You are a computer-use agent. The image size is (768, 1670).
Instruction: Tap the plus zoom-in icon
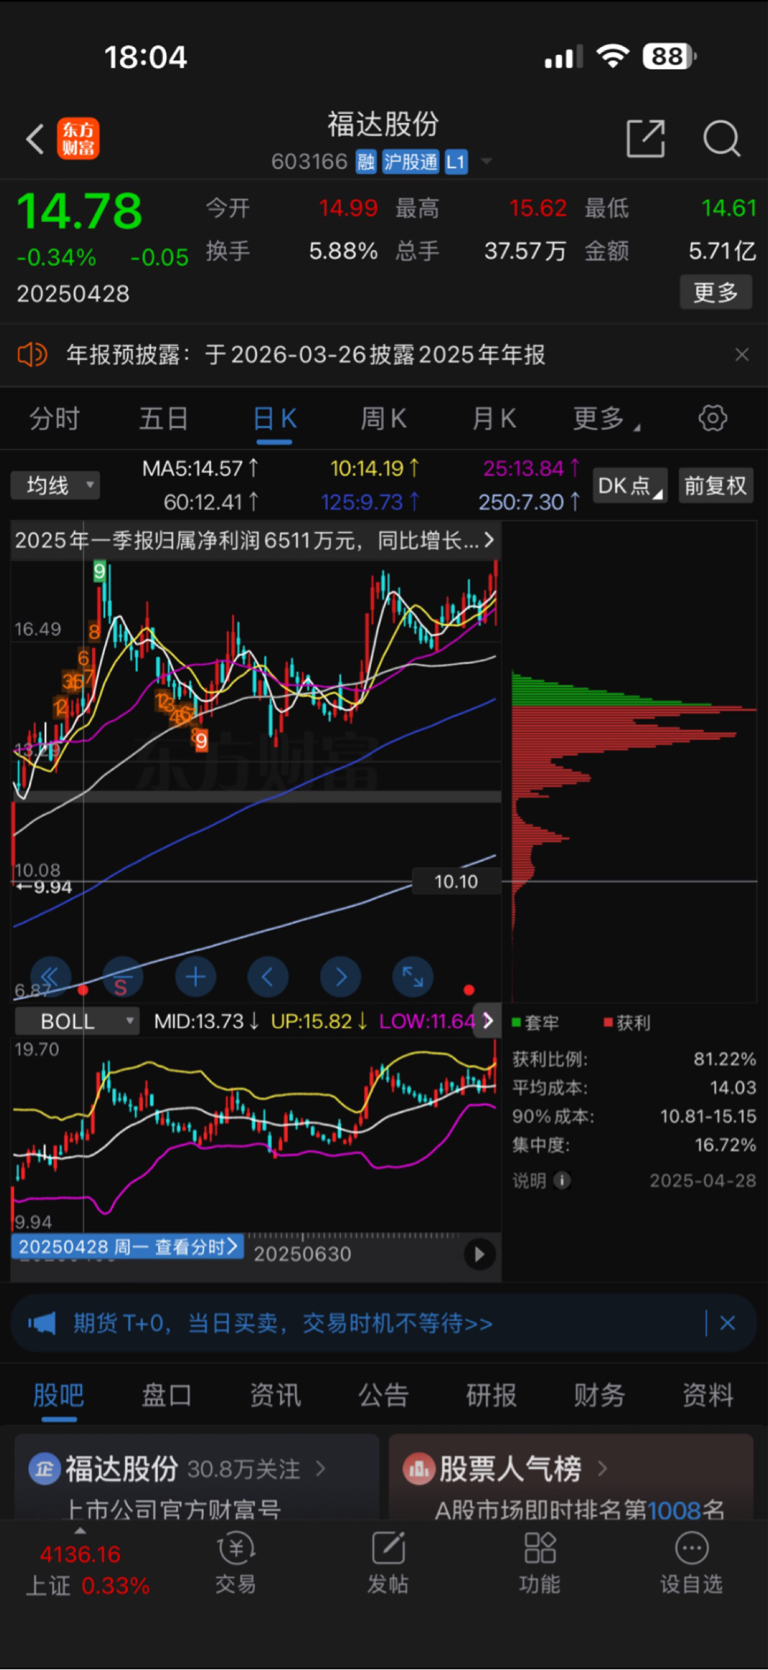pos(195,977)
